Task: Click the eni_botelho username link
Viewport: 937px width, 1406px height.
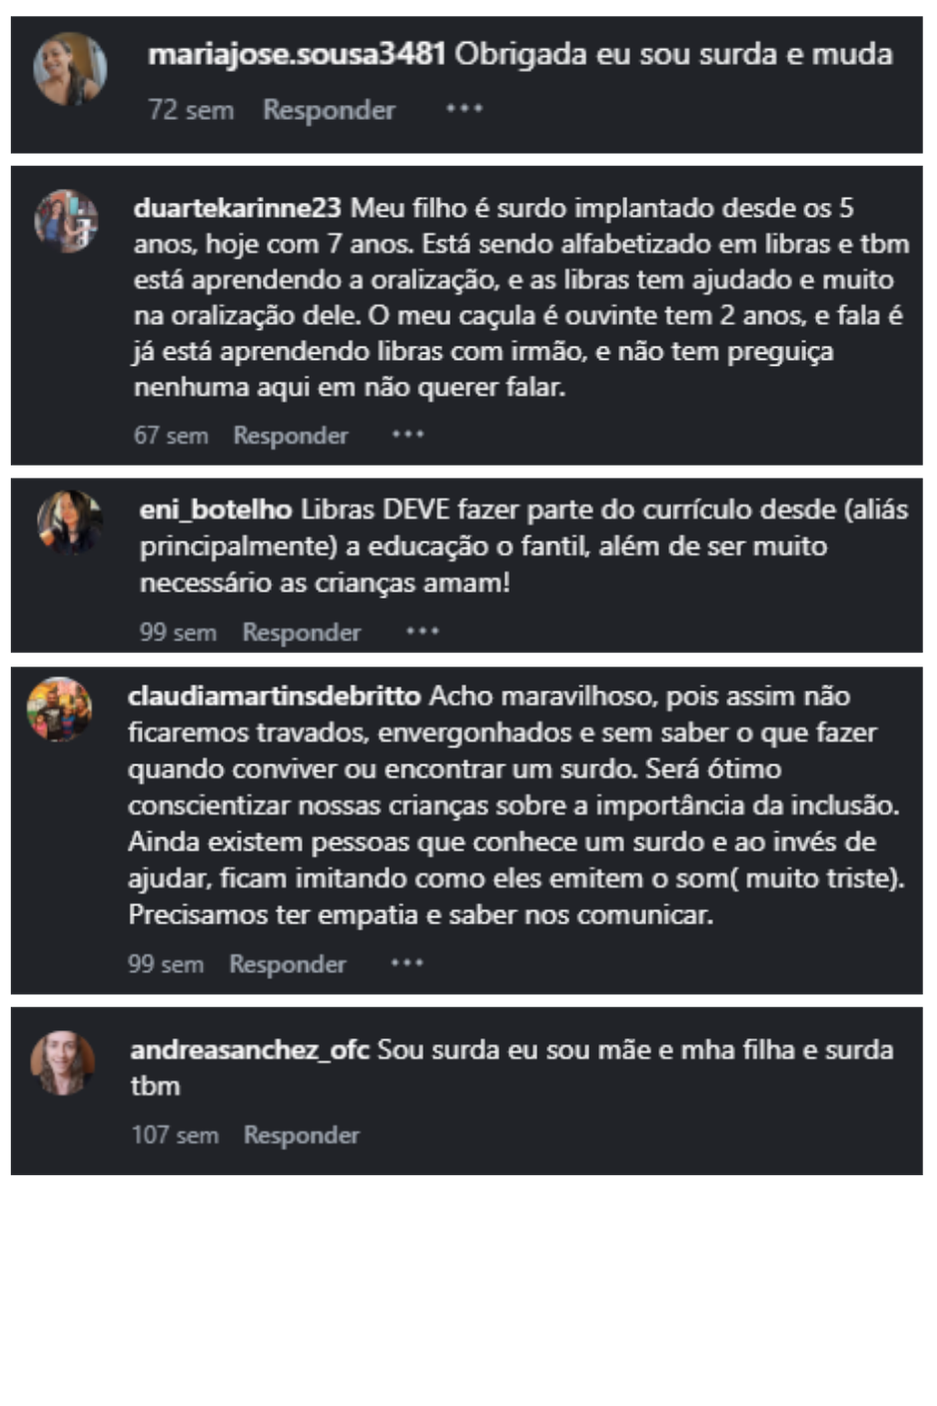Action: [x=215, y=510]
